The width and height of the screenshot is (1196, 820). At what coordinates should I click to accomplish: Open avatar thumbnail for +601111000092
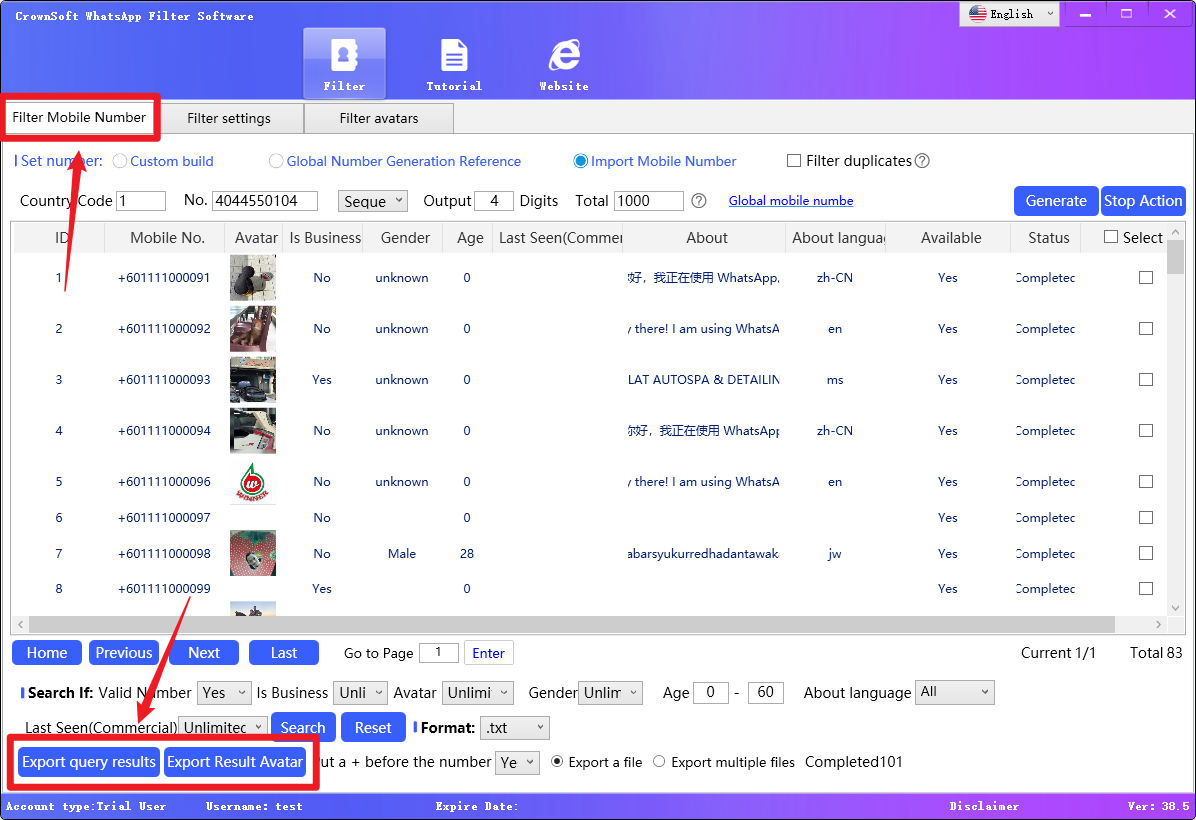[x=252, y=329]
